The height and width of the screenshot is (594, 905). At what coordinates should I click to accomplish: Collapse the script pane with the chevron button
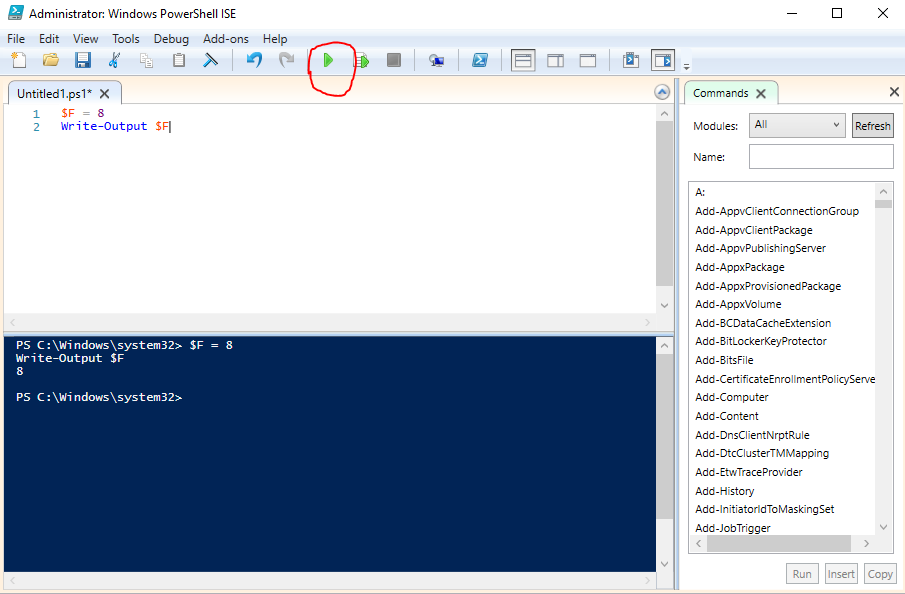point(662,92)
